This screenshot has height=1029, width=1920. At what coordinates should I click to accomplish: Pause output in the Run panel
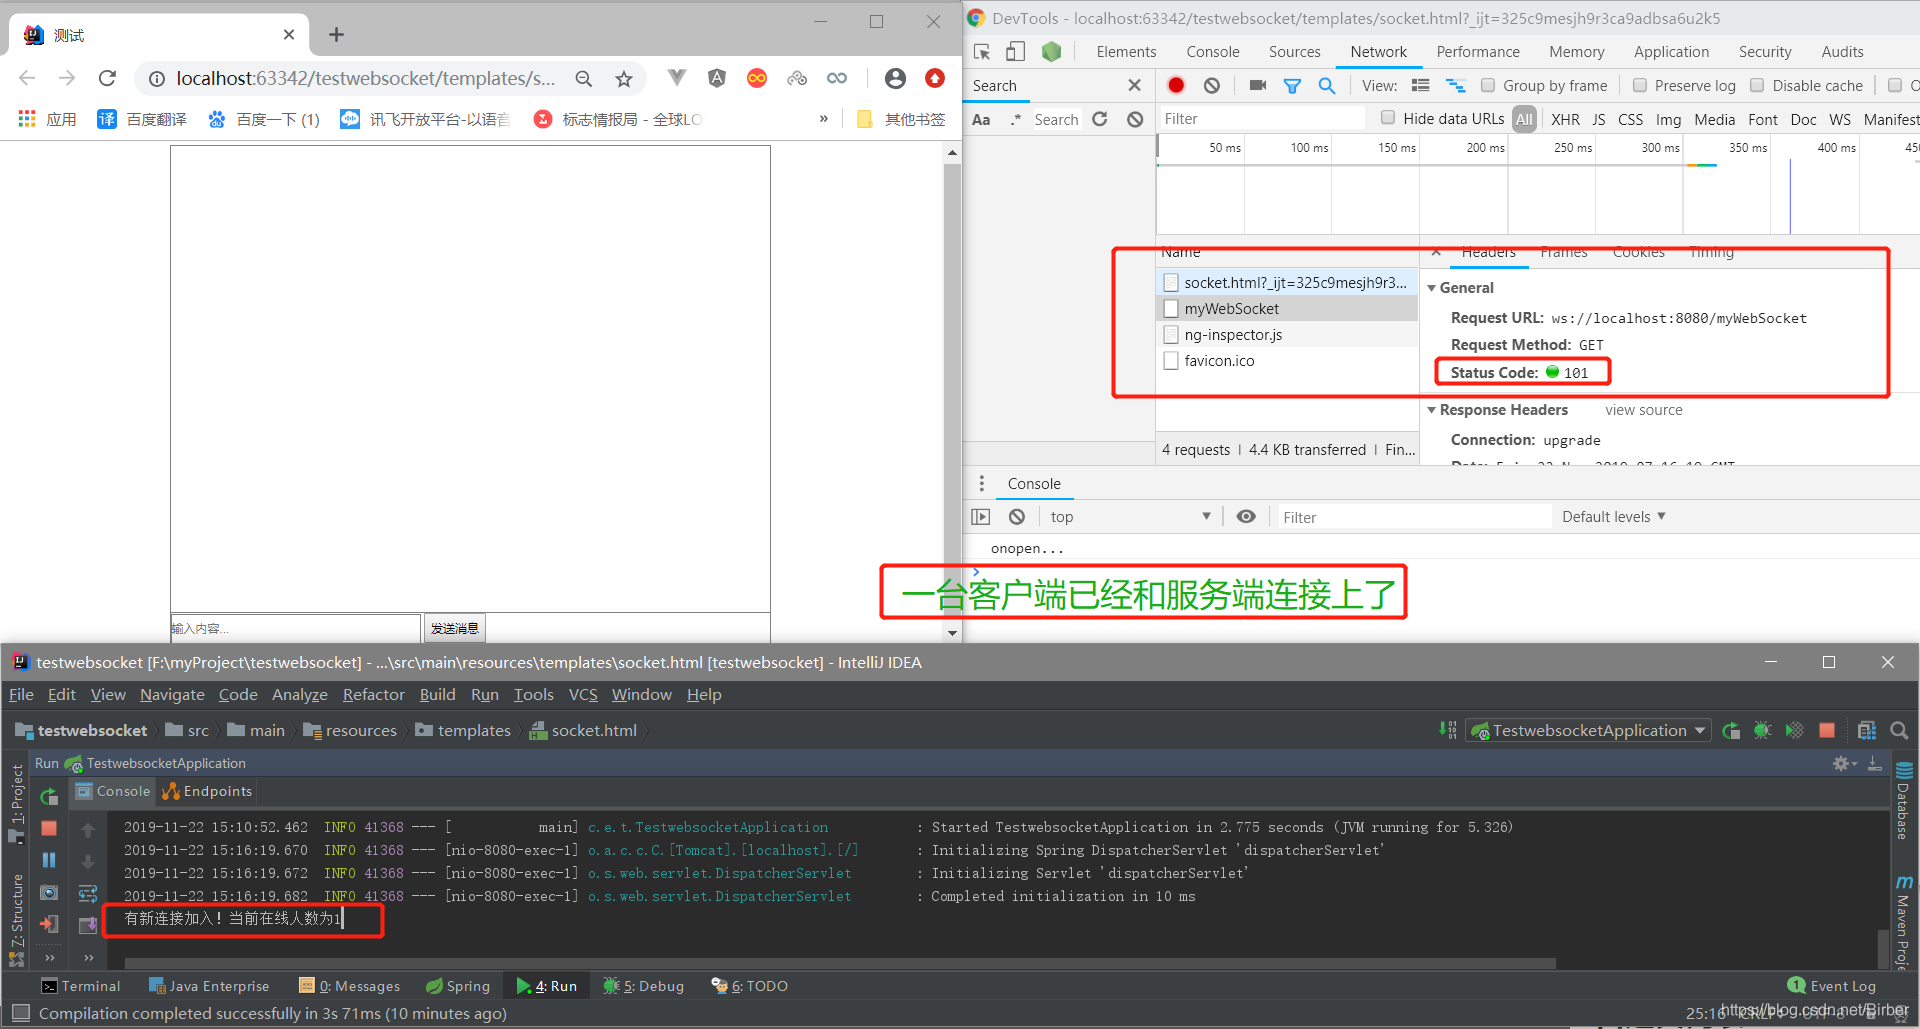click(49, 860)
